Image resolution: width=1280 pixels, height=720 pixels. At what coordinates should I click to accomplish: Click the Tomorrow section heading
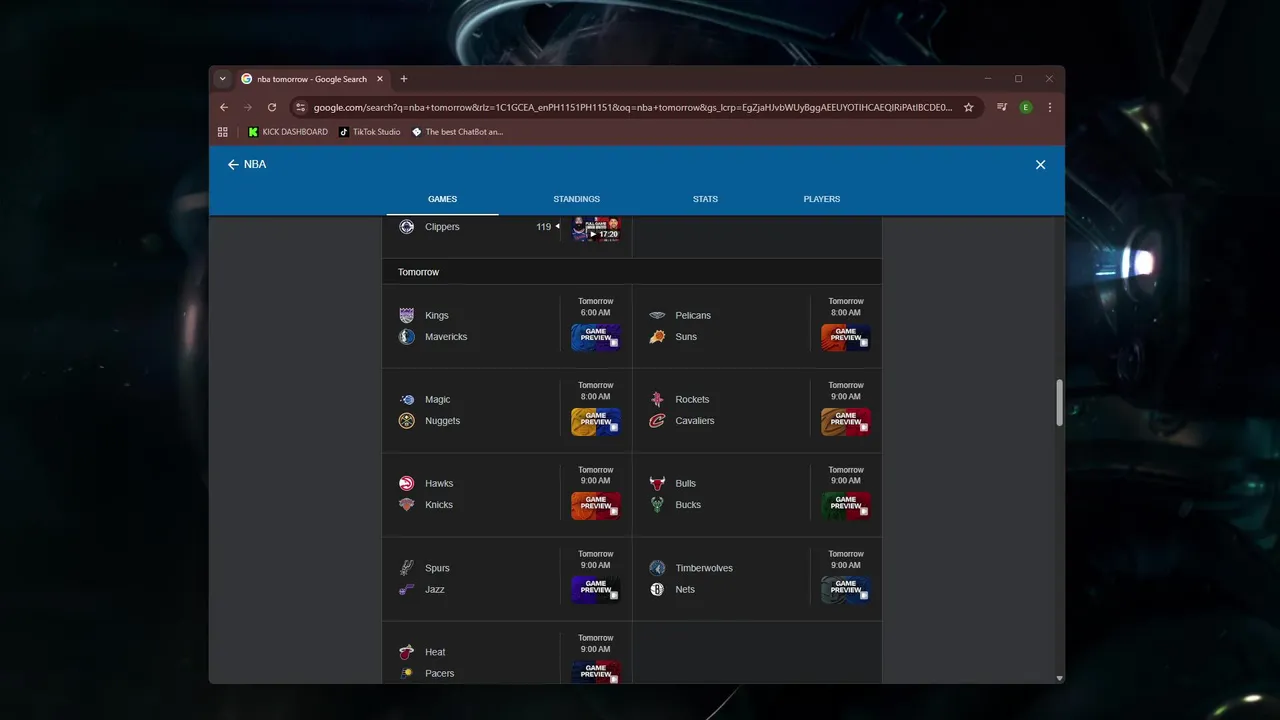pyautogui.click(x=418, y=272)
